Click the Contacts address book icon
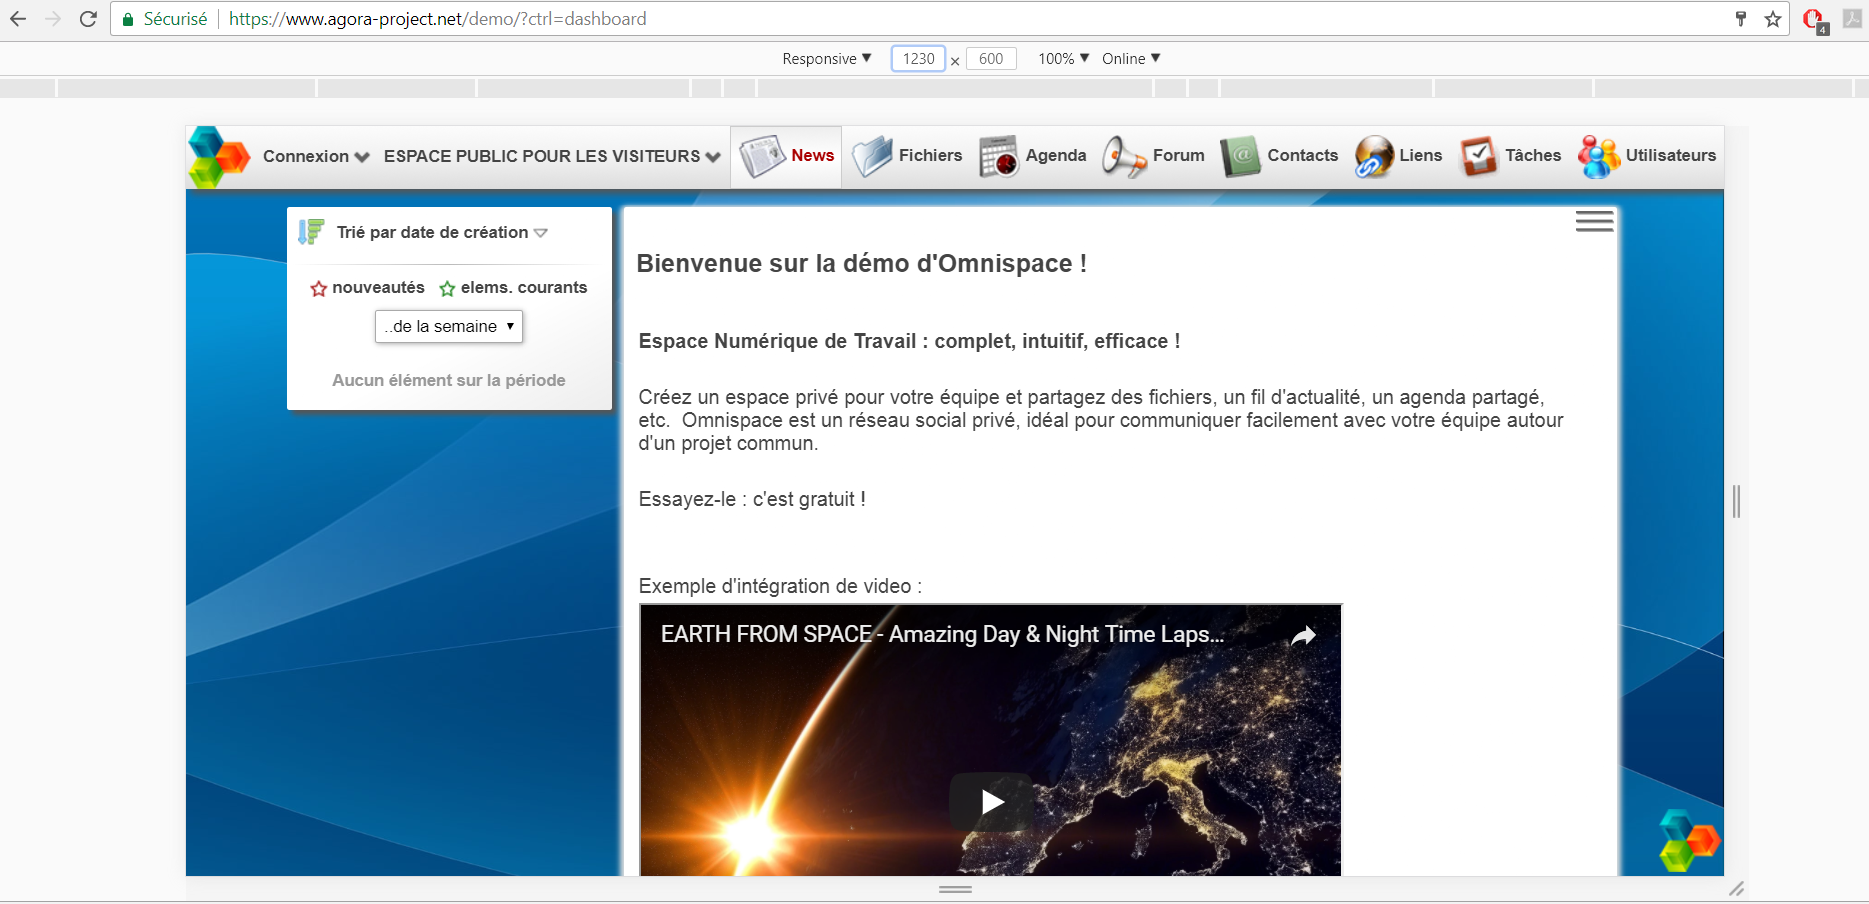Screen dimensions: 1869x904 tap(1241, 157)
